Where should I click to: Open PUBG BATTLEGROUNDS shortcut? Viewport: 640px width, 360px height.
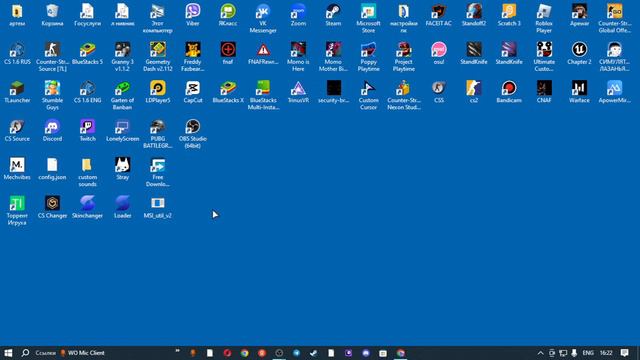pos(158,133)
